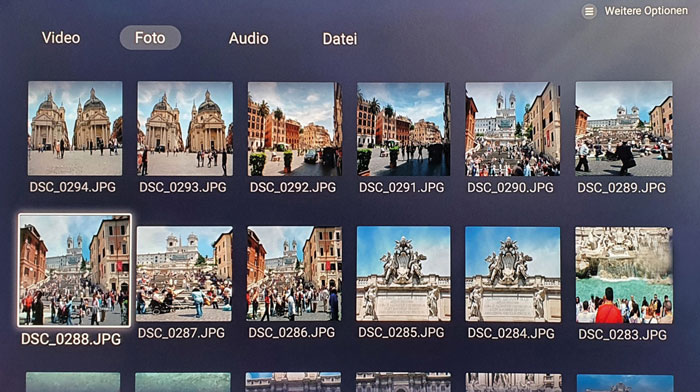Select thumbnail DSC_0289.JPG
The height and width of the screenshot is (392, 700).
624,128
